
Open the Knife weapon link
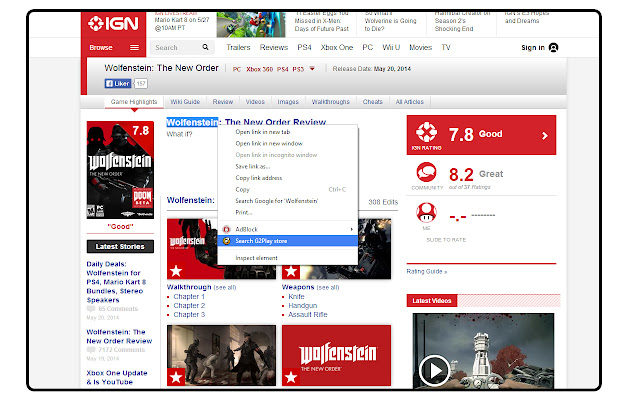(296, 297)
